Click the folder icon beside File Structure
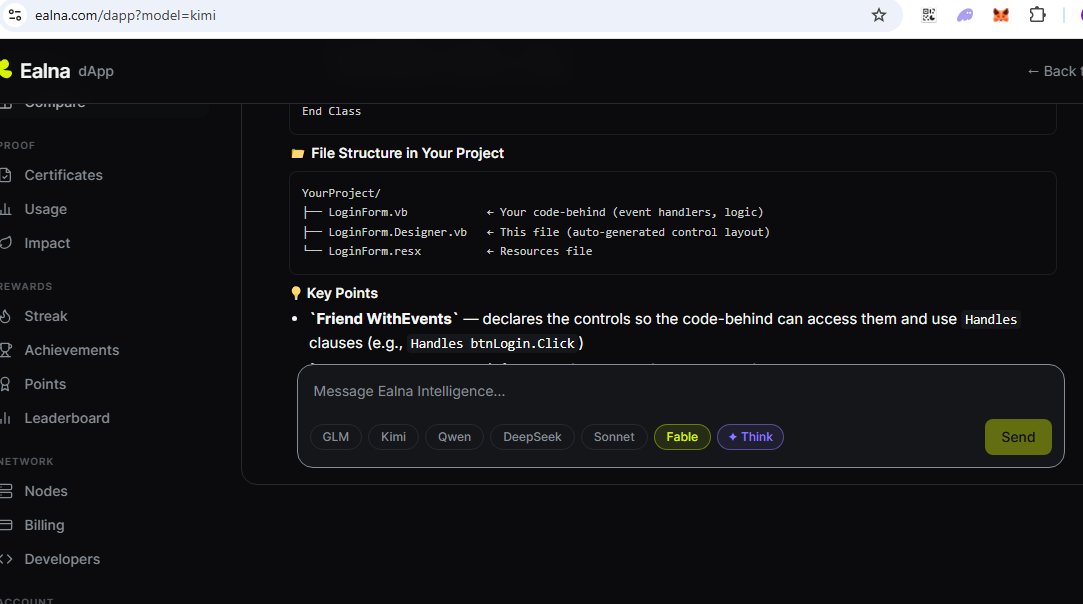This screenshot has width=1083, height=604. (x=298, y=153)
